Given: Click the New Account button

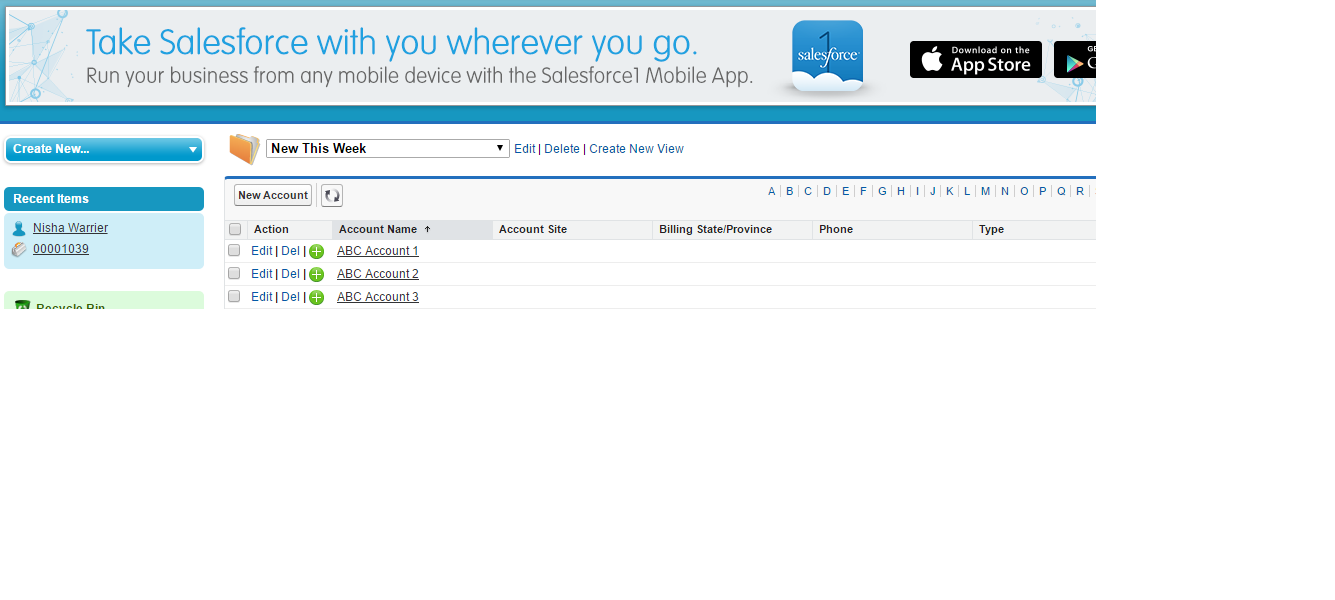Looking at the screenshot, I should [272, 195].
